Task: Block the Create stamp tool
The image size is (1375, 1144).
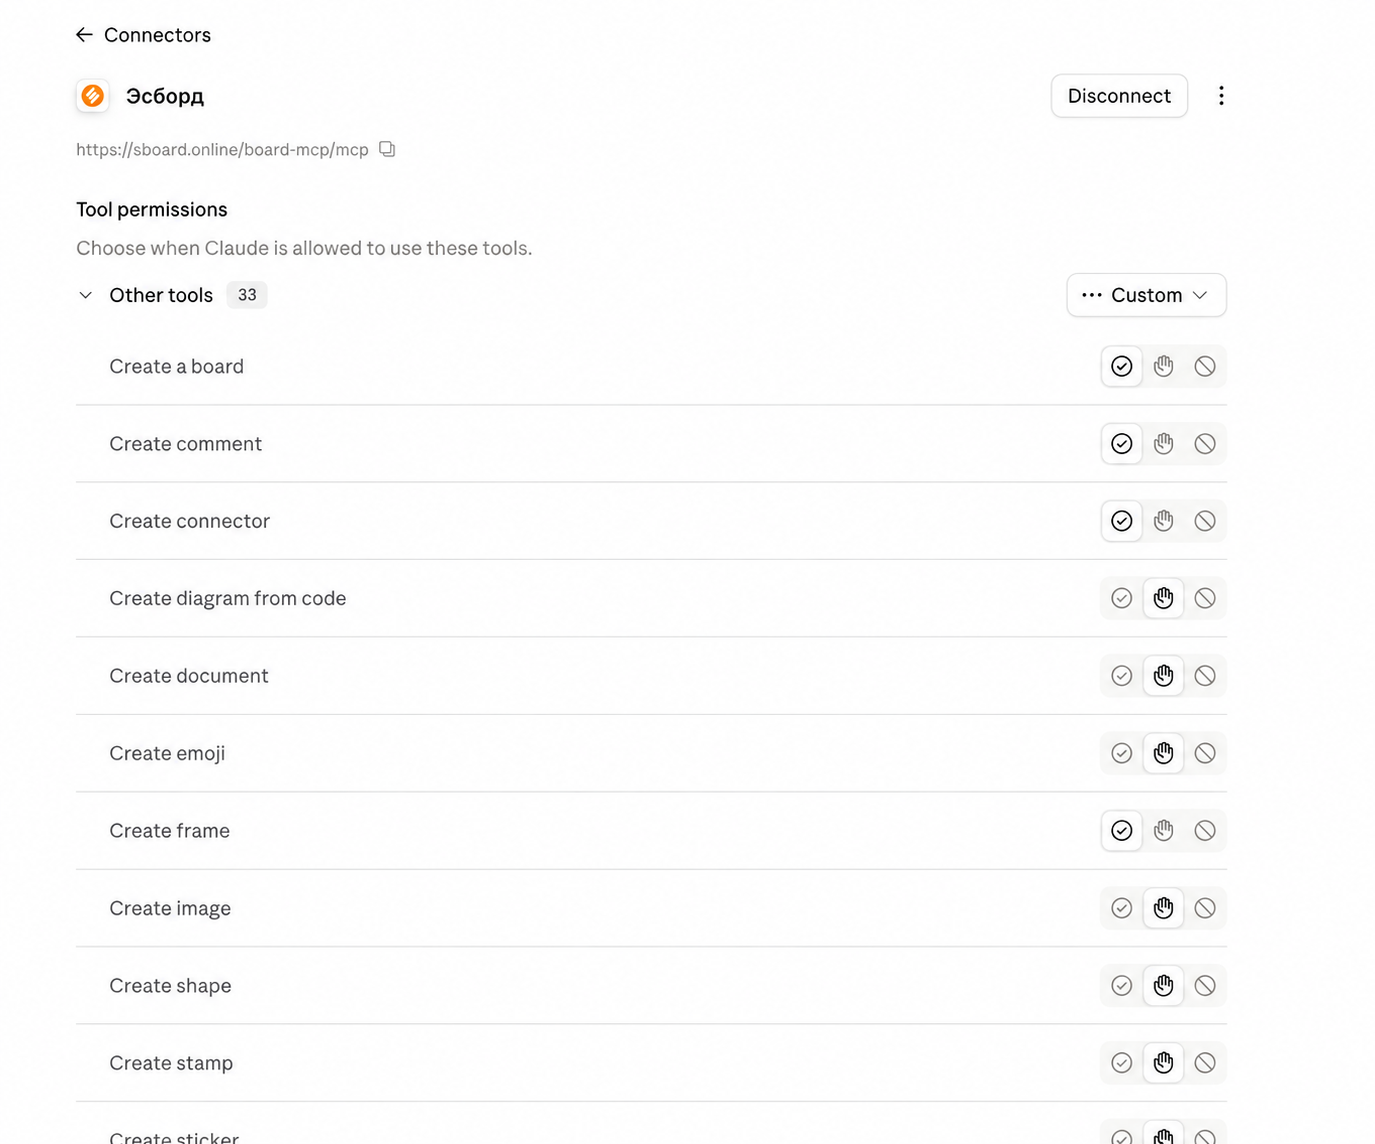Action: click(x=1205, y=1063)
